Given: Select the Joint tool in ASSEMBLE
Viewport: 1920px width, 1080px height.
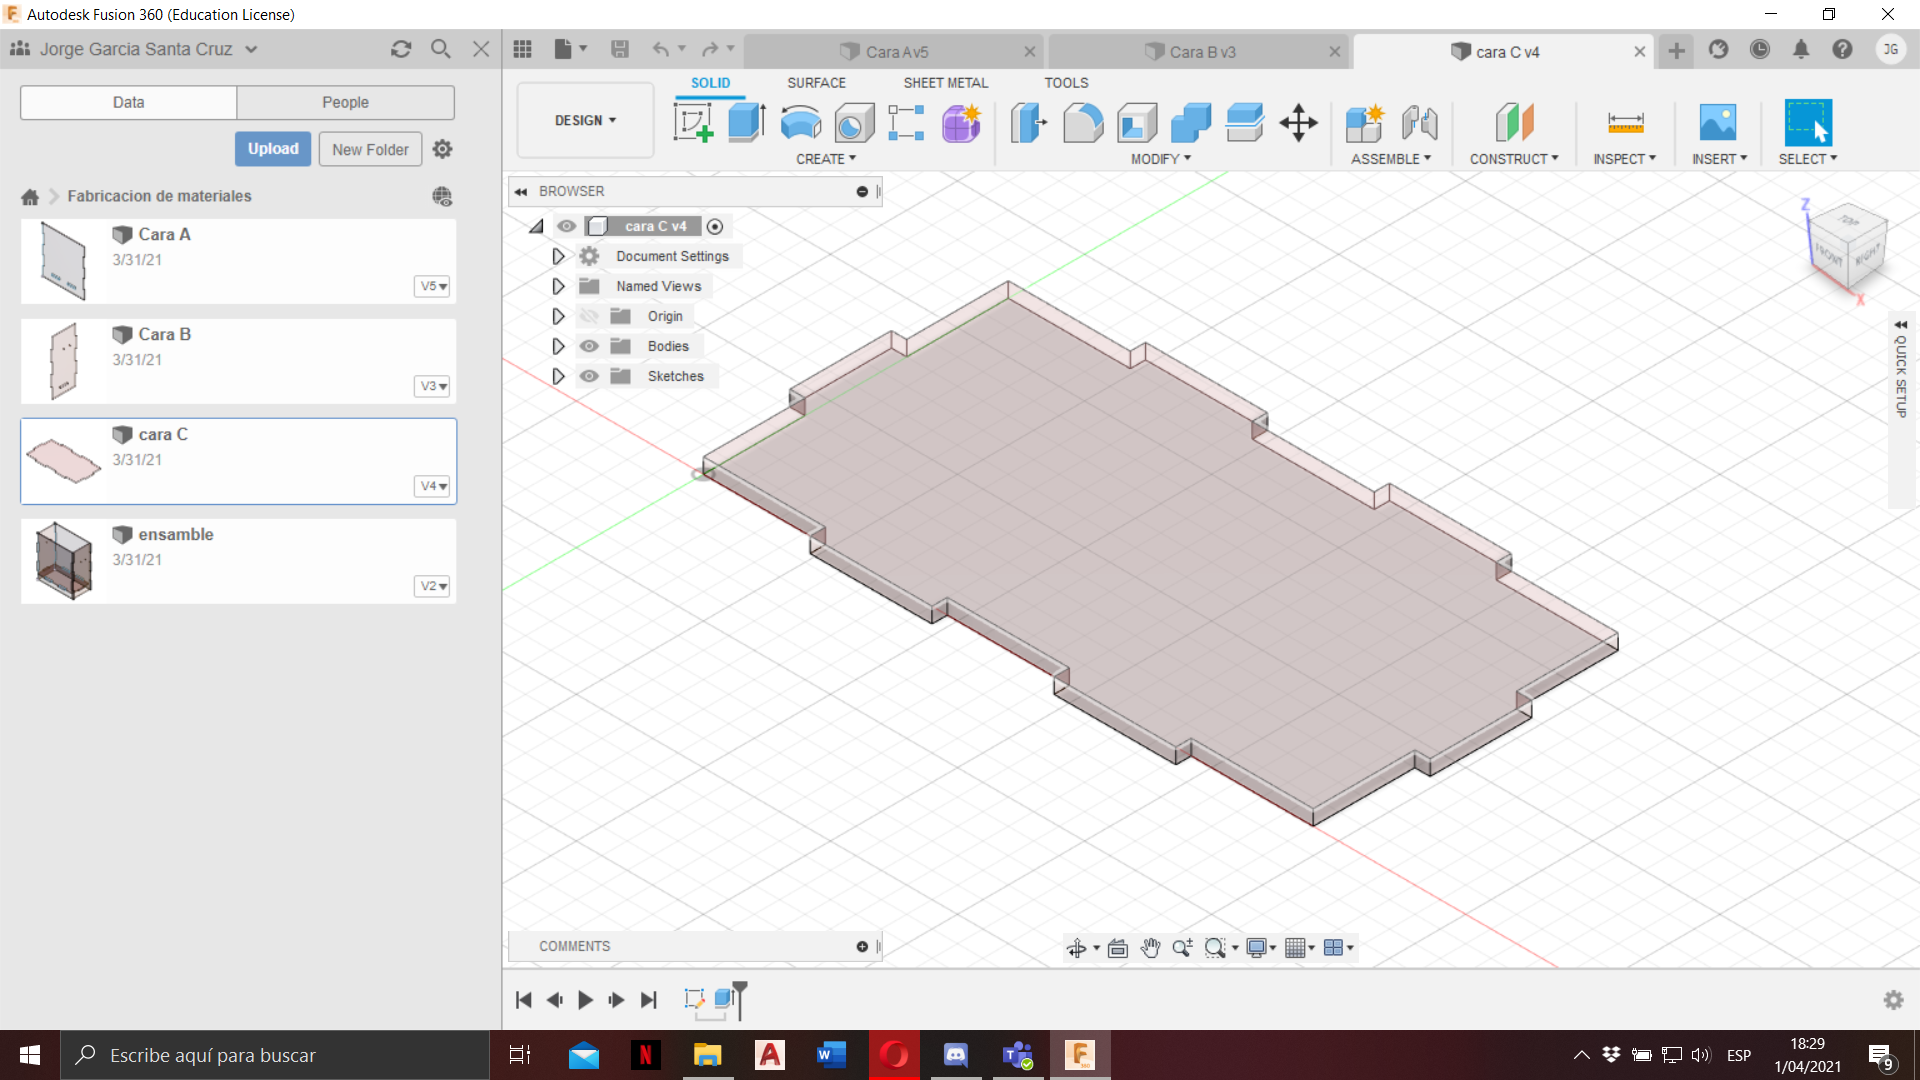Looking at the screenshot, I should coord(1420,121).
